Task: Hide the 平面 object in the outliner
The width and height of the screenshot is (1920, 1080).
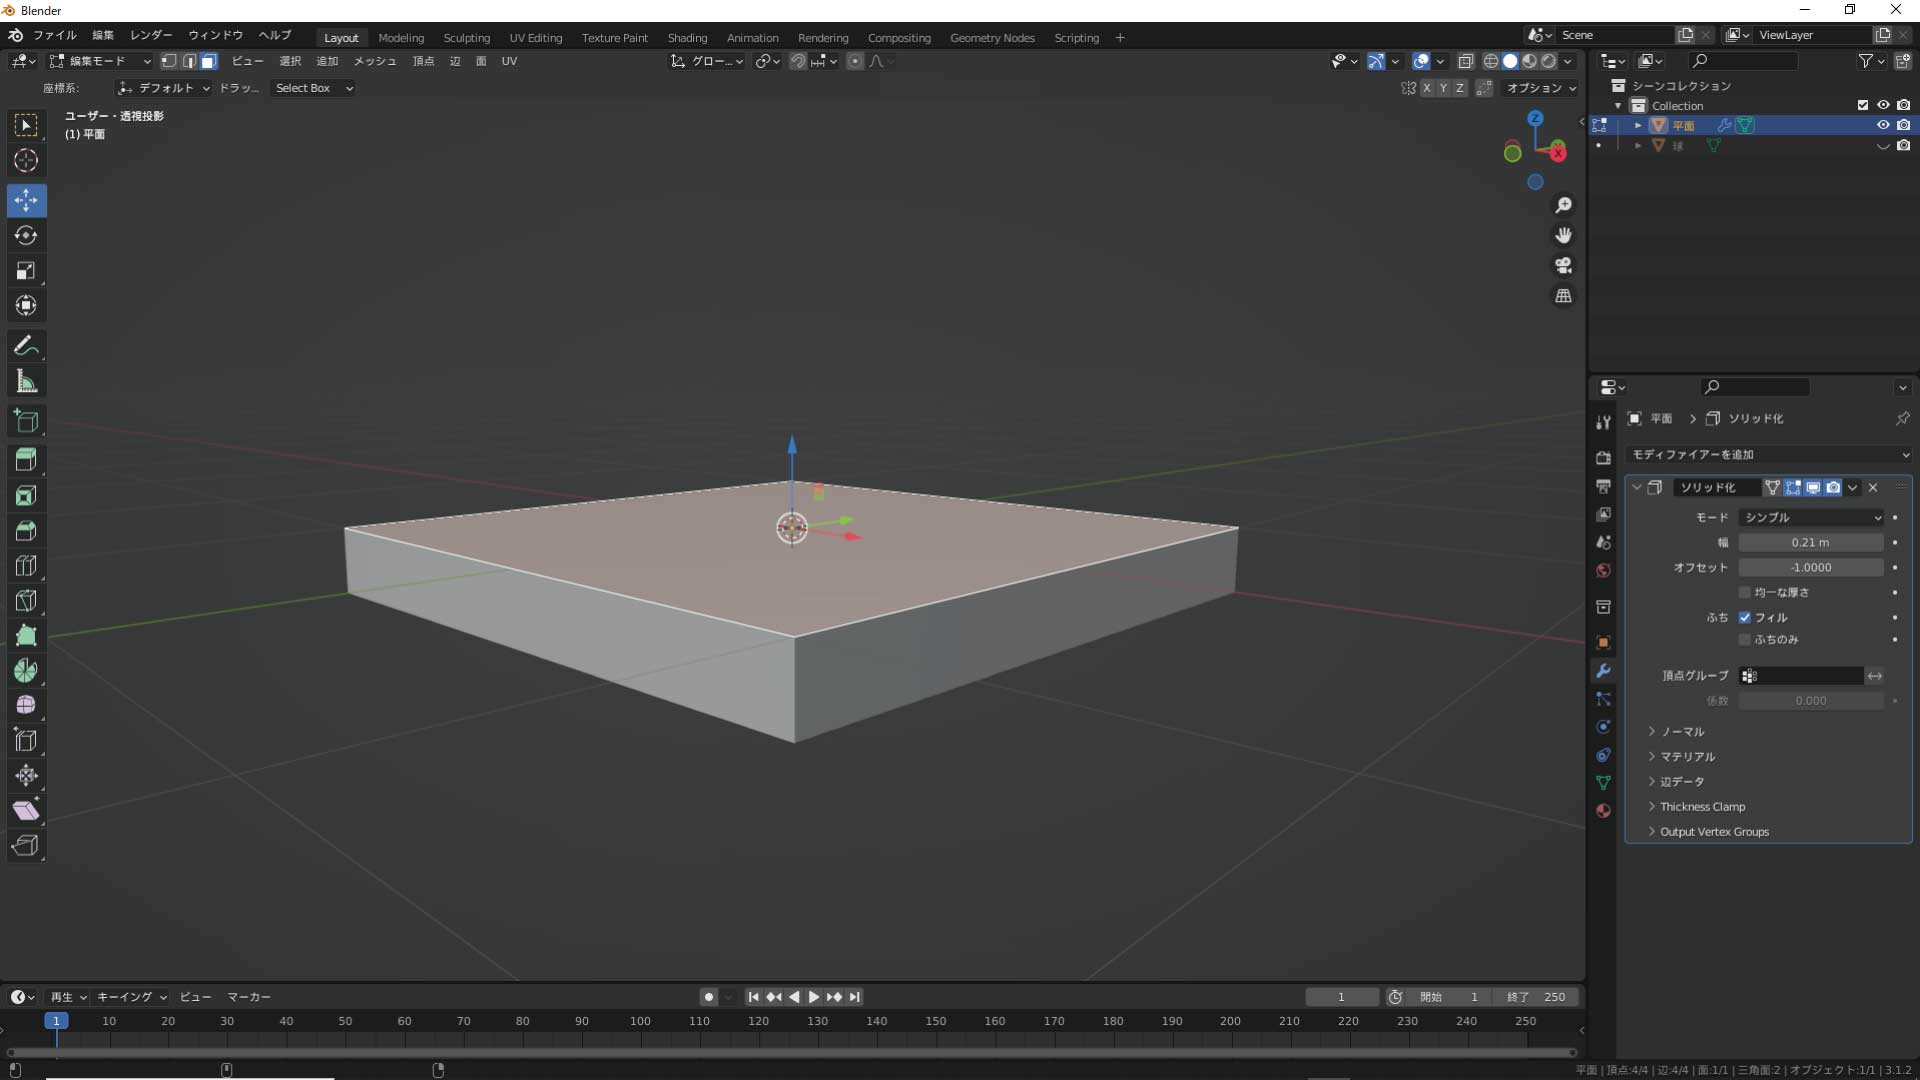Action: (x=1884, y=125)
